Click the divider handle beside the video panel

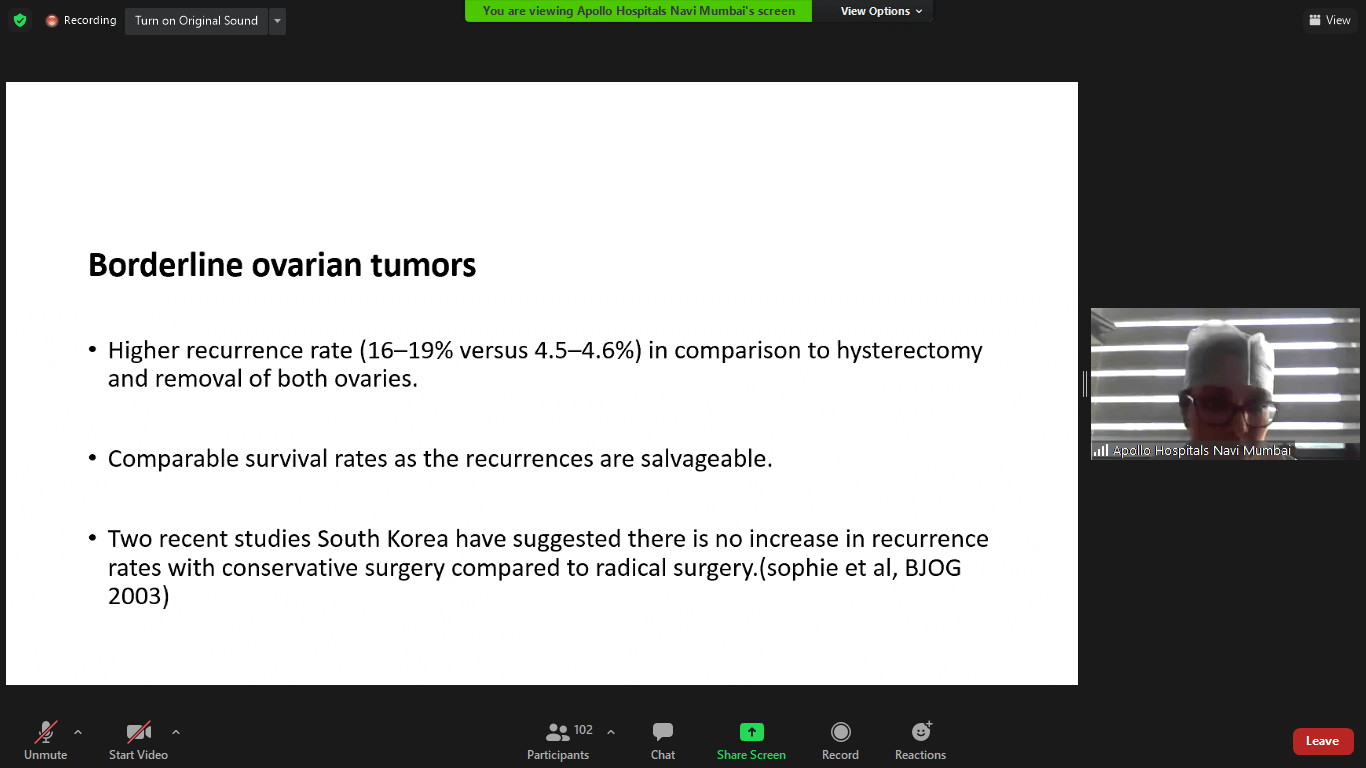[x=1084, y=383]
